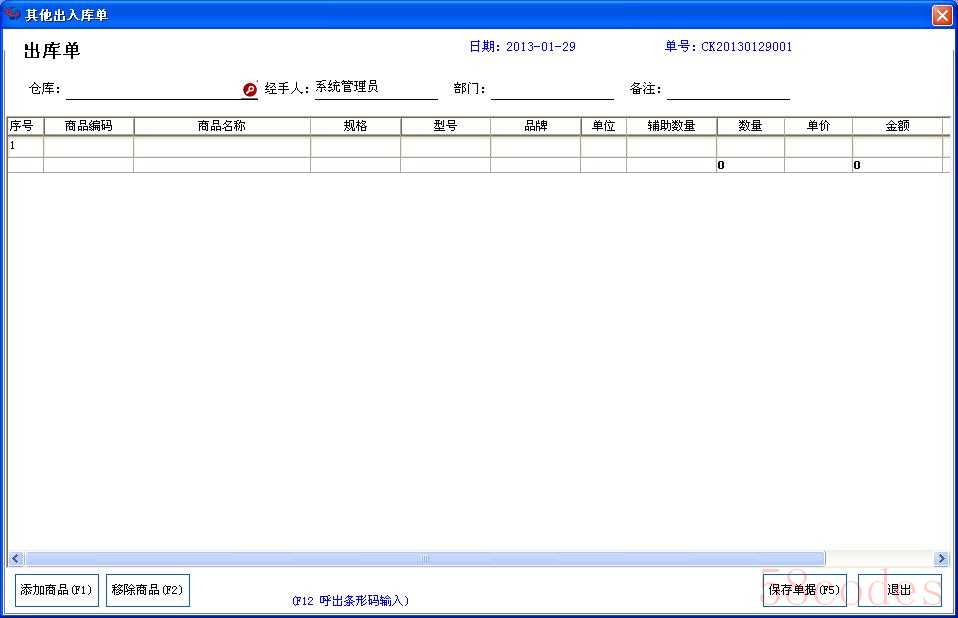
Task: Click the horizontal scrollbar thumb
Action: (x=425, y=558)
